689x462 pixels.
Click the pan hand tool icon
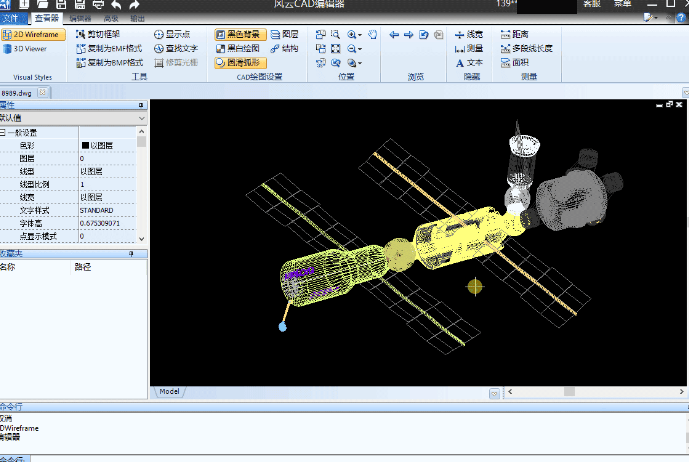[372, 34]
